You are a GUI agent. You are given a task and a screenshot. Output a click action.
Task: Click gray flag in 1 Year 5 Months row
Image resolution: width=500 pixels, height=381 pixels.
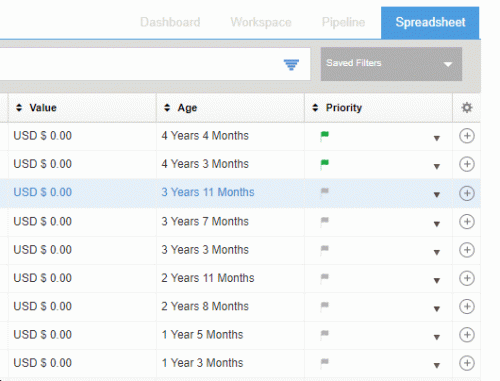324,334
